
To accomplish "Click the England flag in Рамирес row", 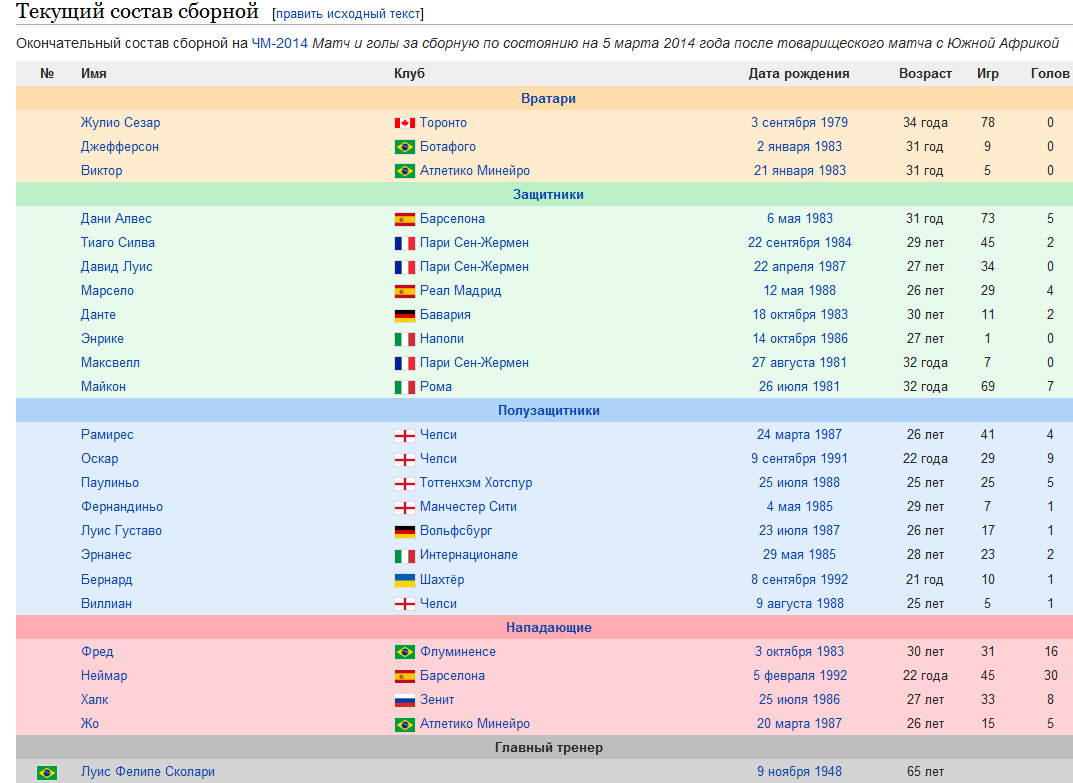I will 404,435.
